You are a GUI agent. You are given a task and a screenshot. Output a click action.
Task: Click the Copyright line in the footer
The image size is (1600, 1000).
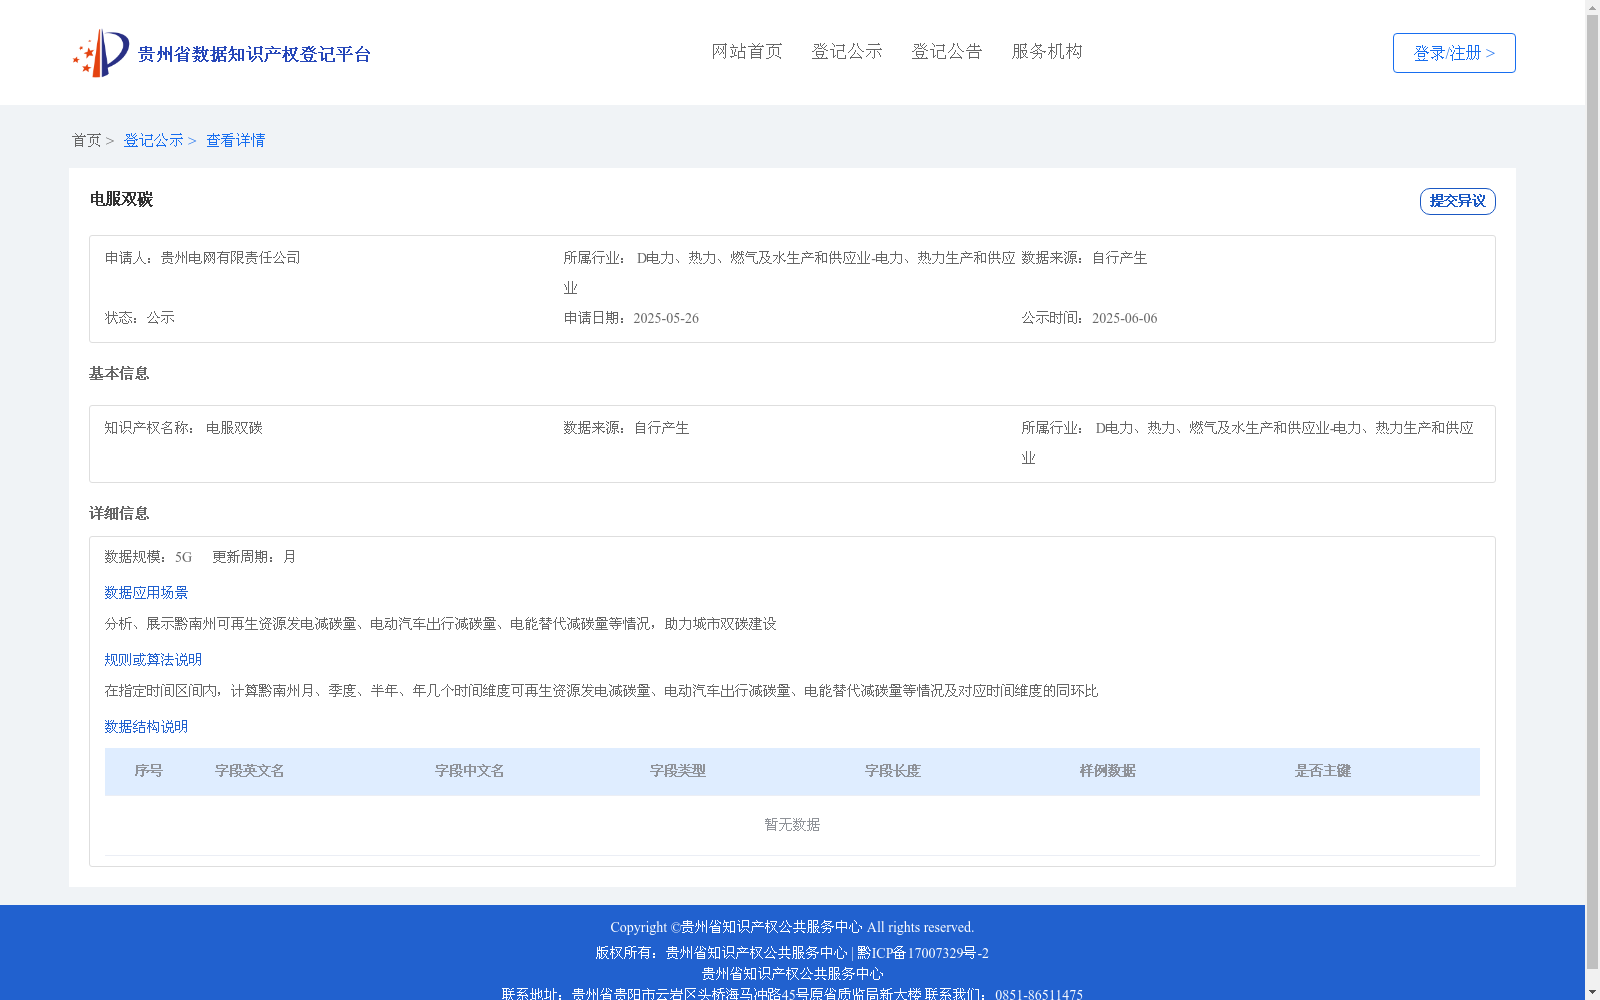click(792, 927)
